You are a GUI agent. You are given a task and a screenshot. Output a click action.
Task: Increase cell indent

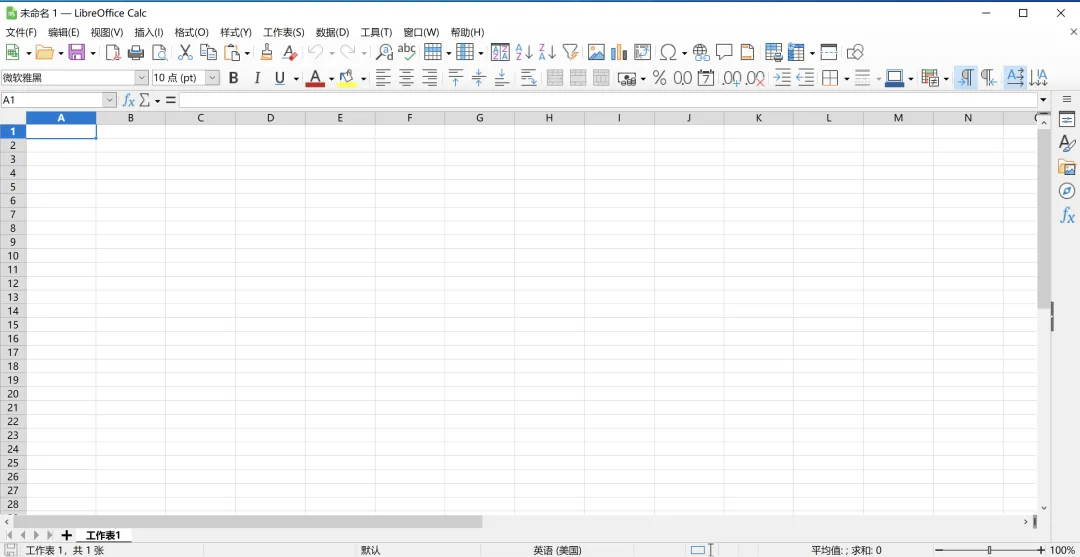point(782,78)
